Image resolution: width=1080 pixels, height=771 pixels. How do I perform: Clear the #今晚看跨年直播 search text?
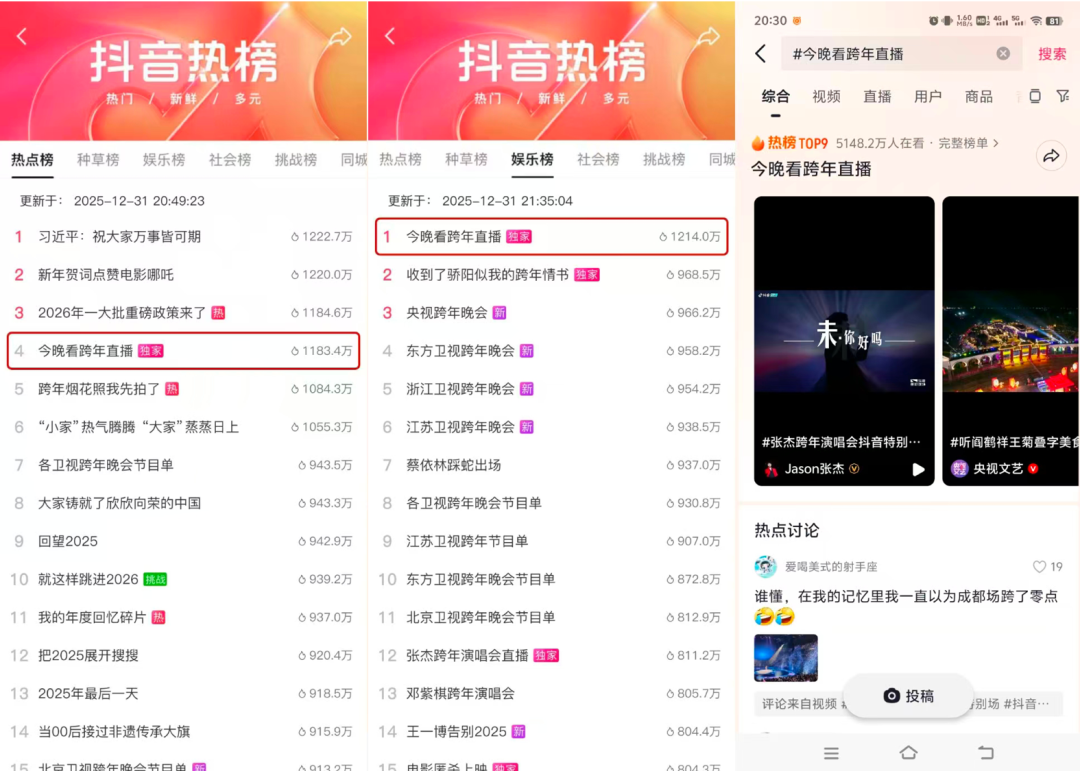point(1003,54)
